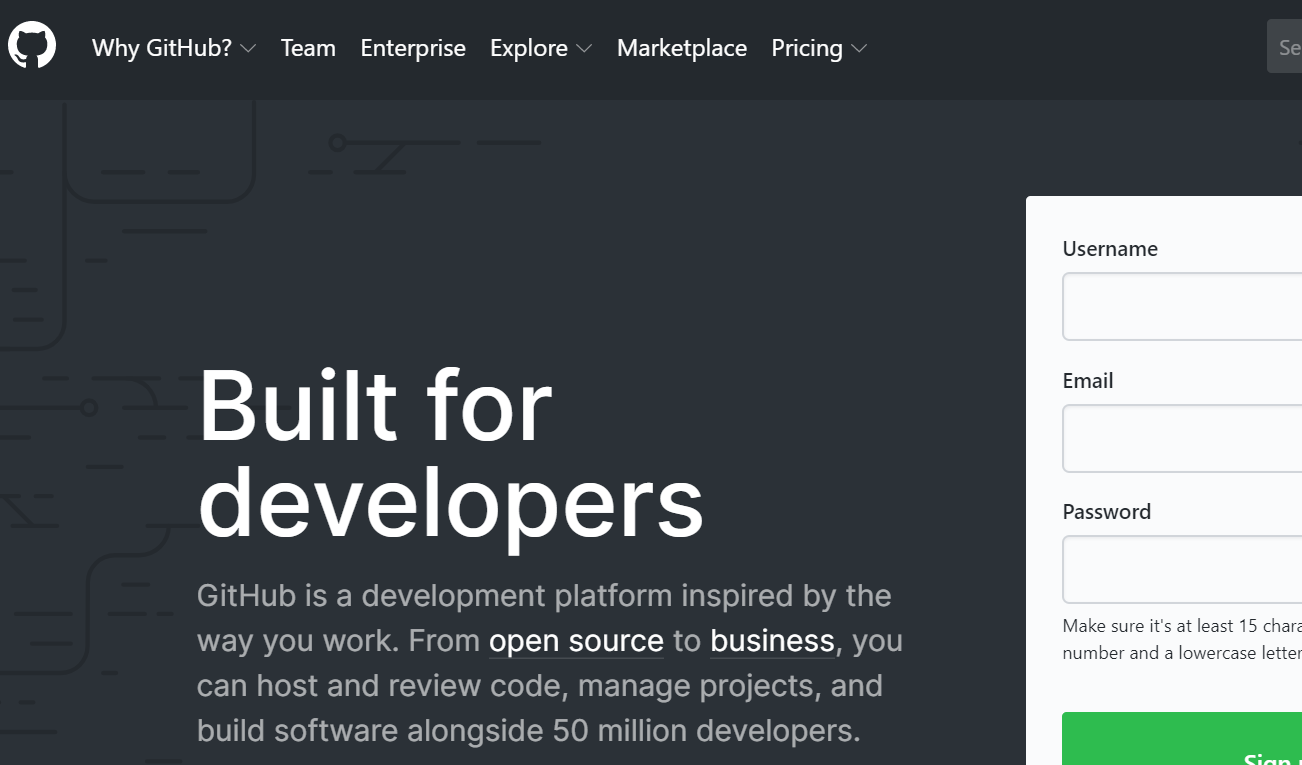Click into the Email field

pyautogui.click(x=1182, y=438)
